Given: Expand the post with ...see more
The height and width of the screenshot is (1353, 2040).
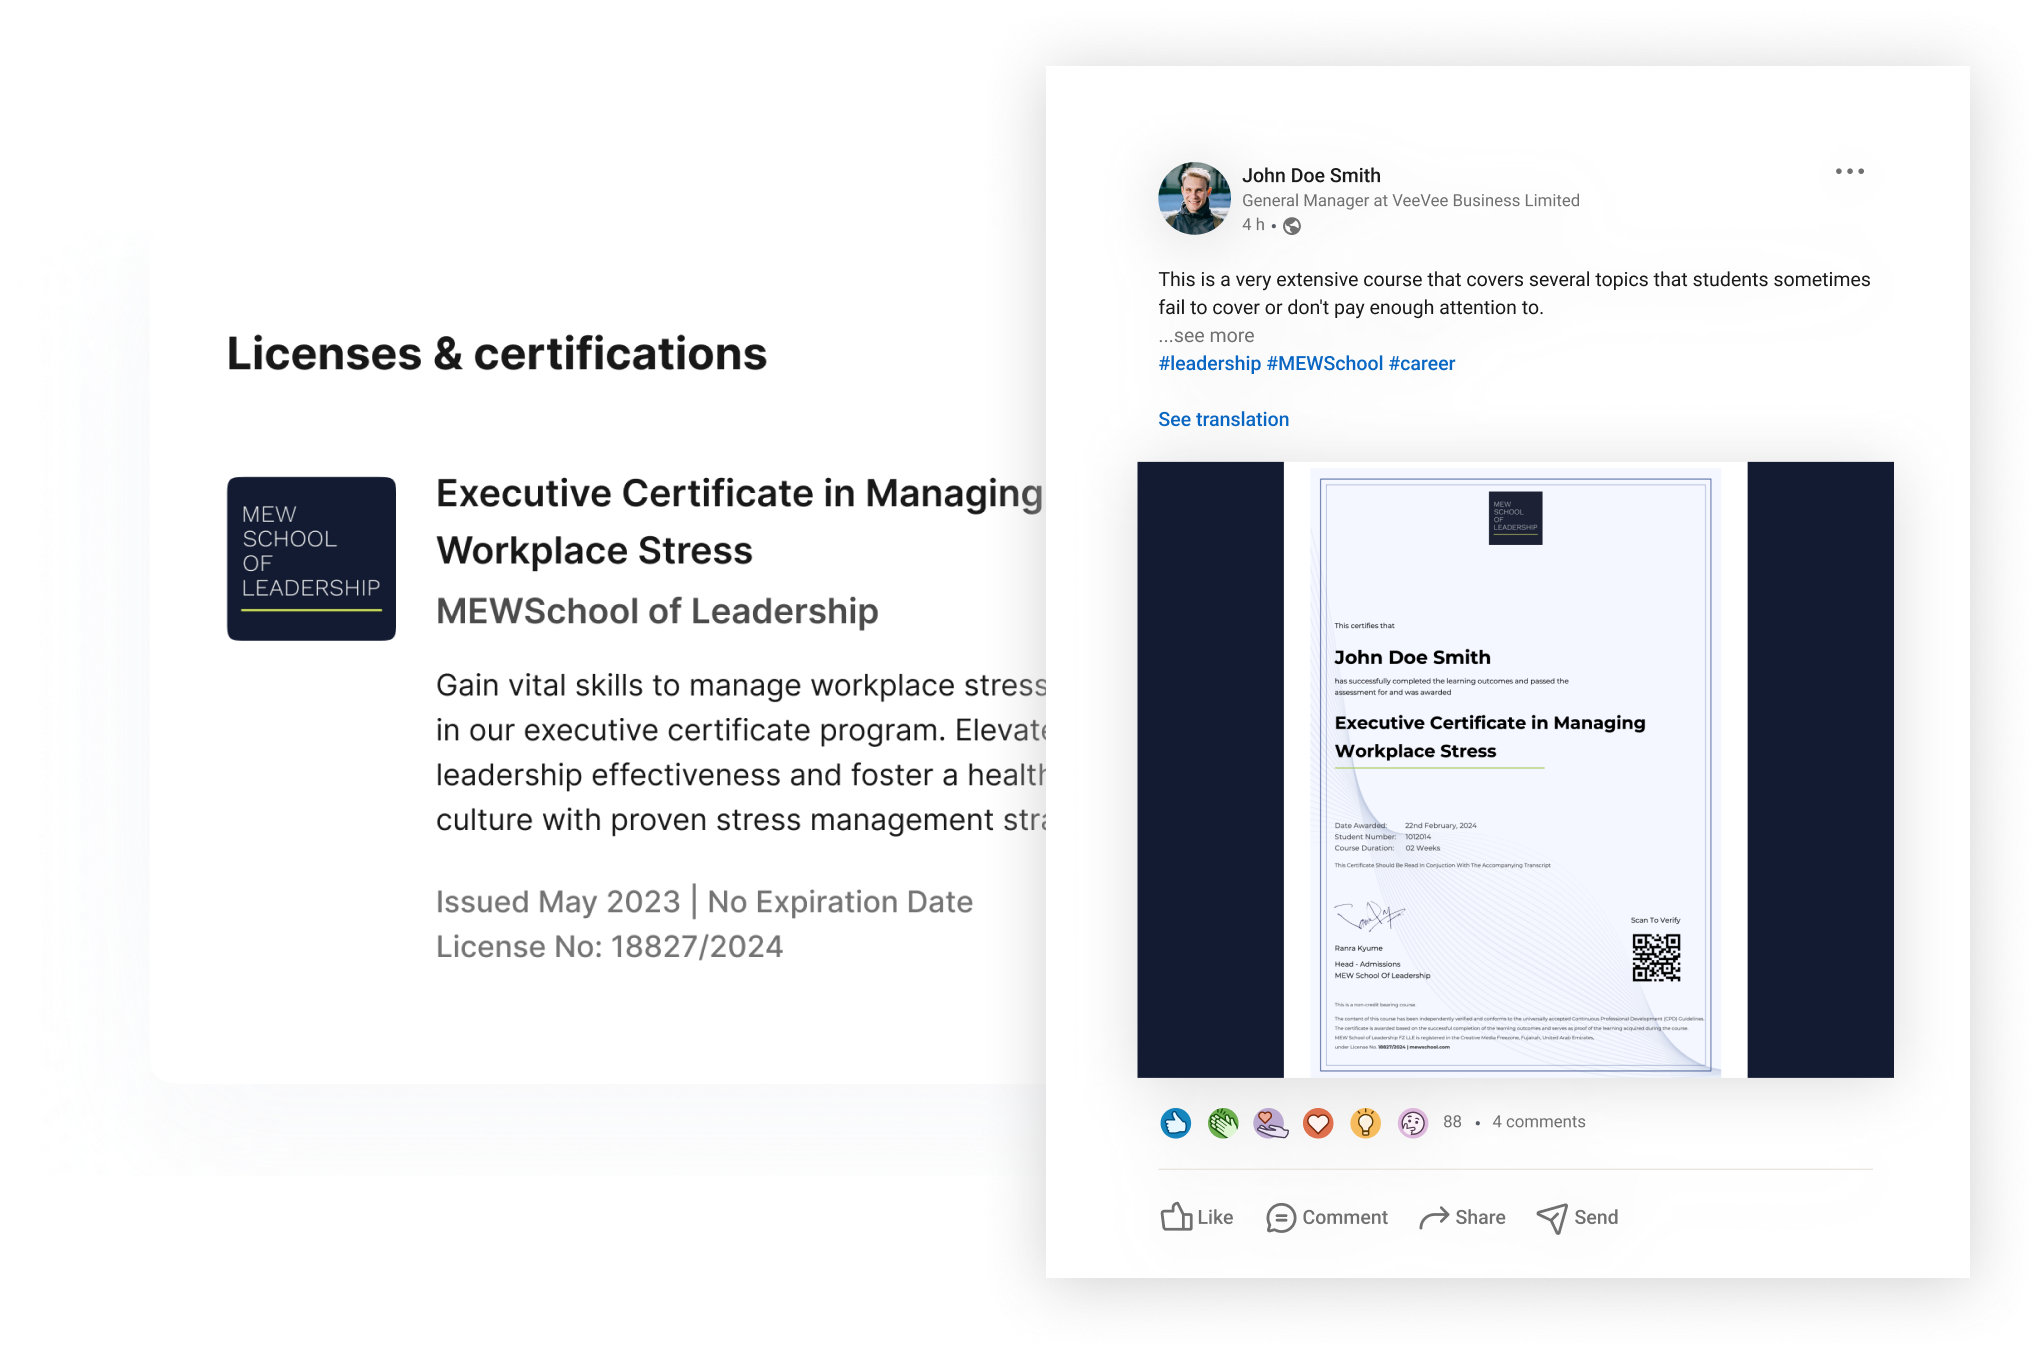Looking at the screenshot, I should [x=1206, y=336].
